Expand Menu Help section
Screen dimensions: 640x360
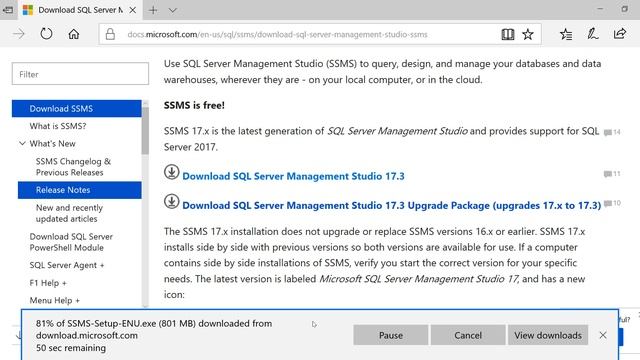(55, 300)
